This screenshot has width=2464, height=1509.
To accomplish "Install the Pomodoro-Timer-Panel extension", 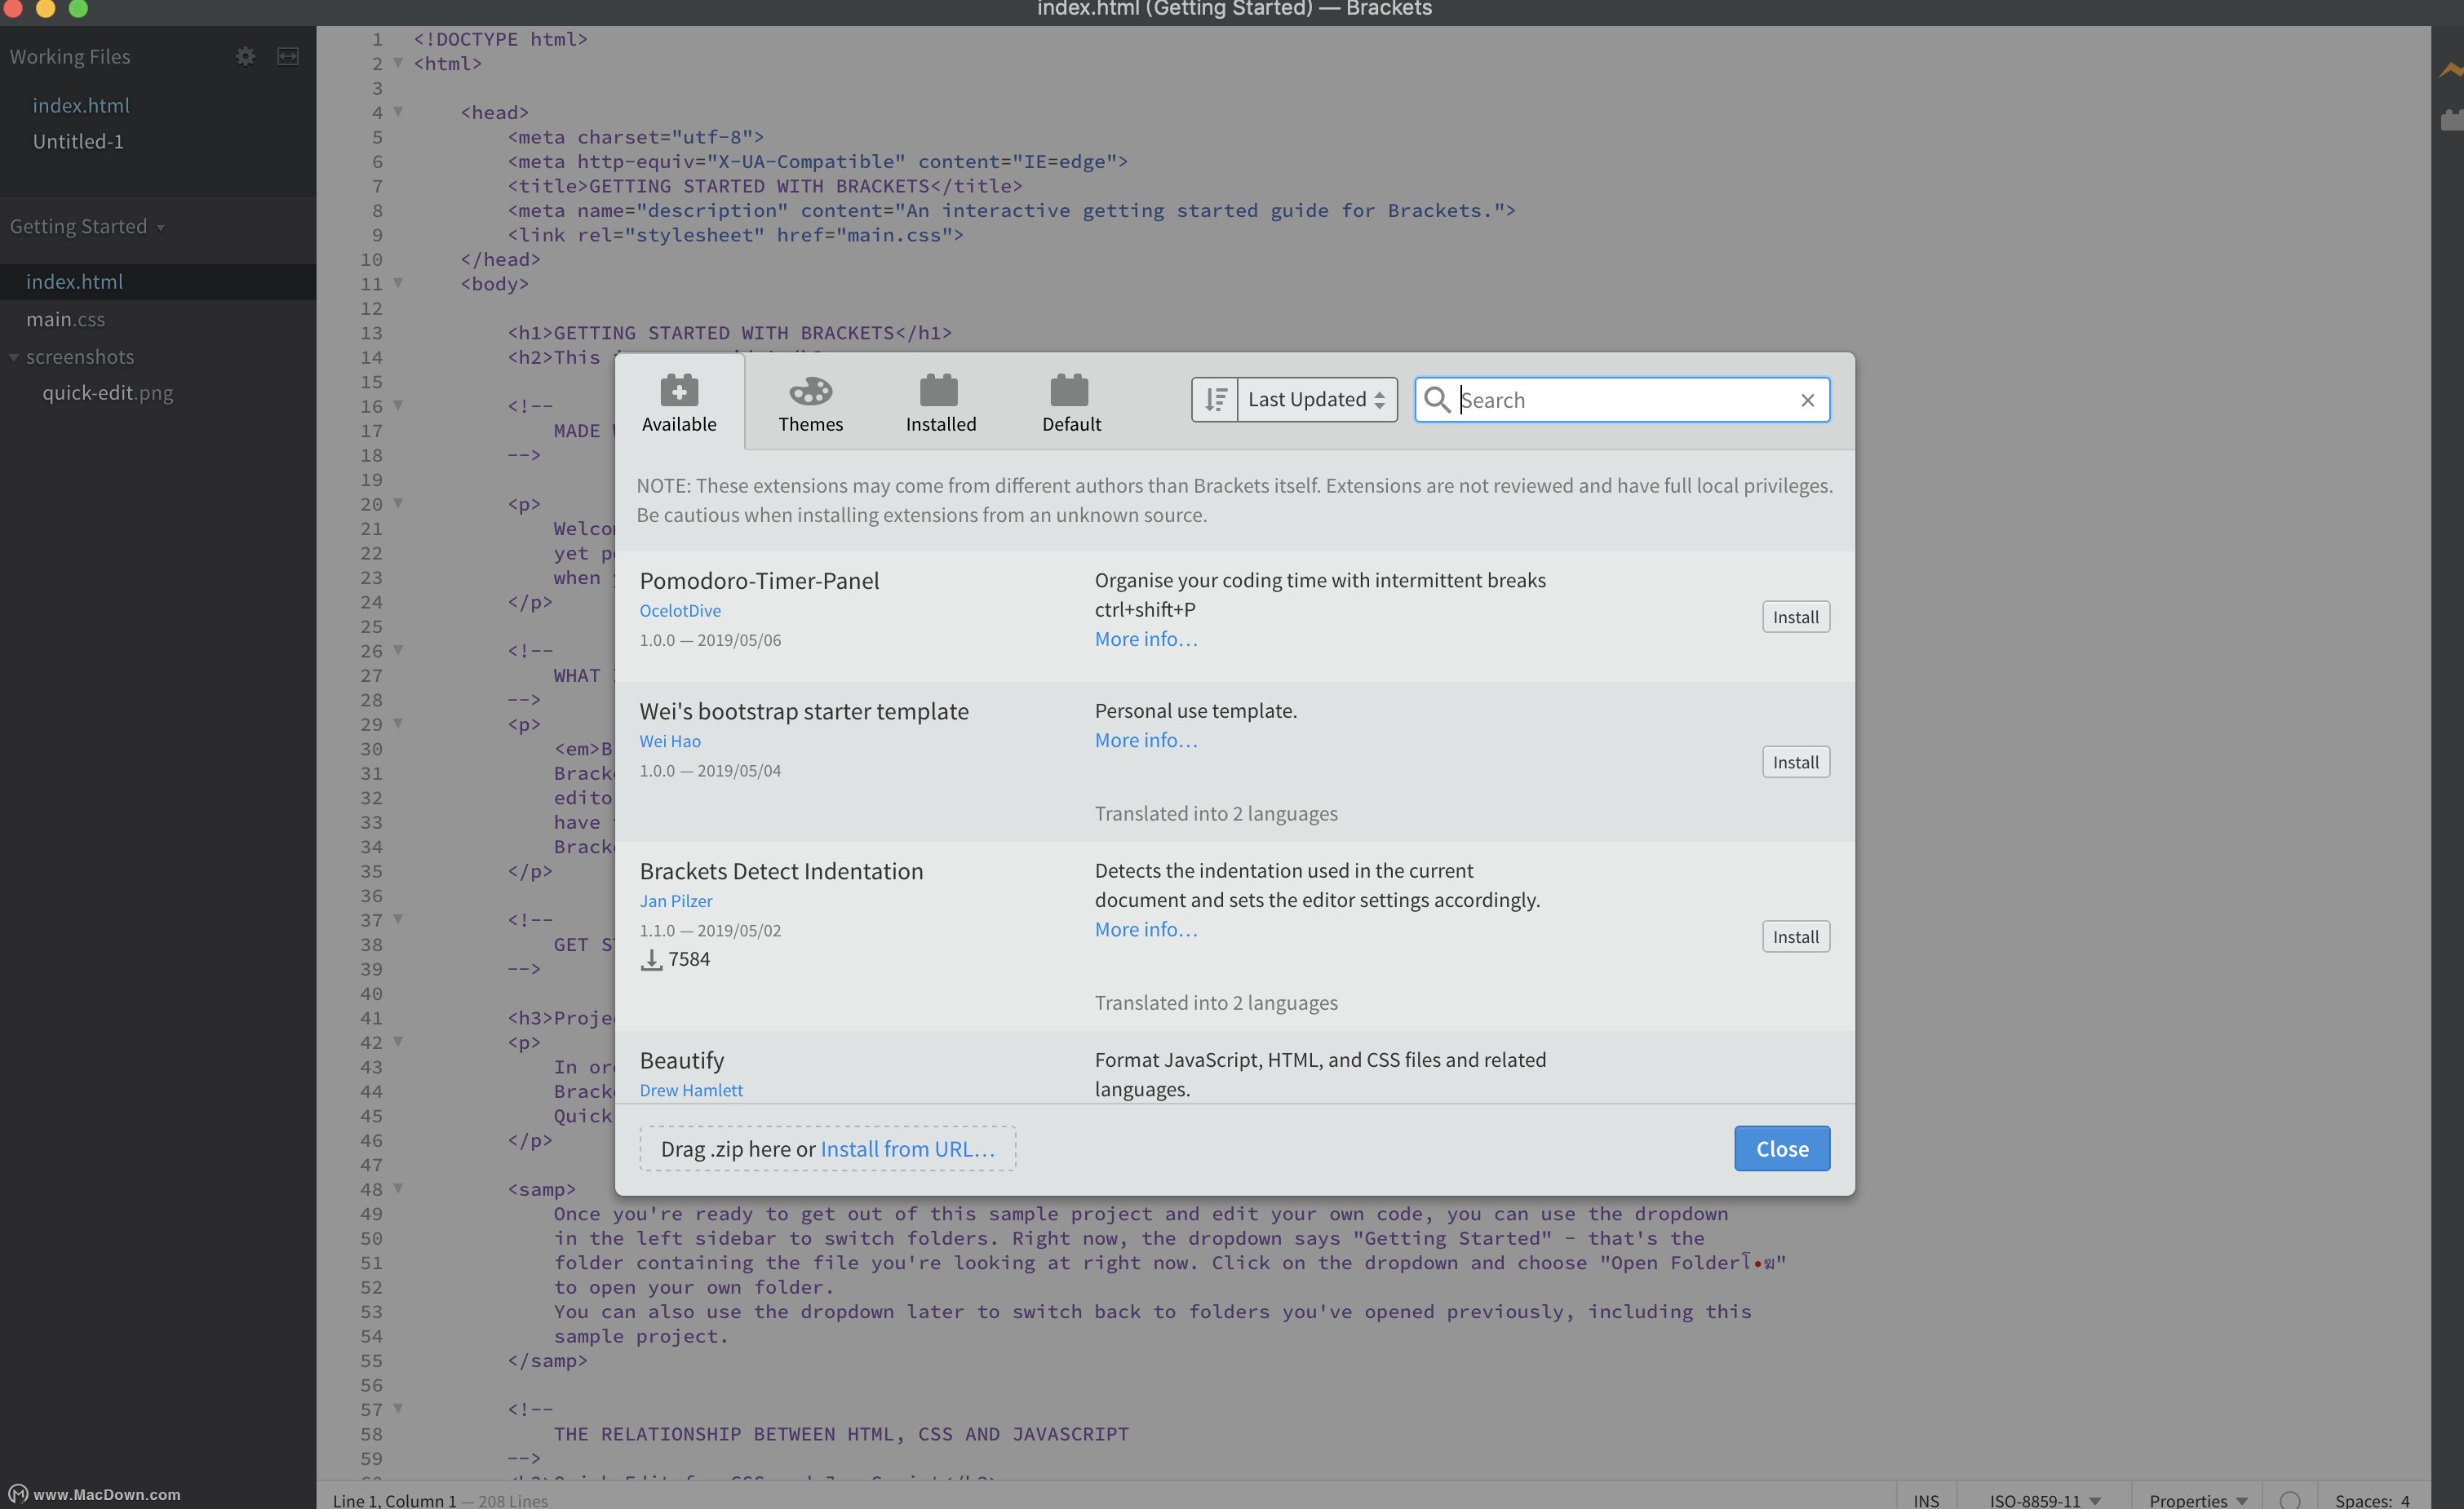I will click(1795, 617).
